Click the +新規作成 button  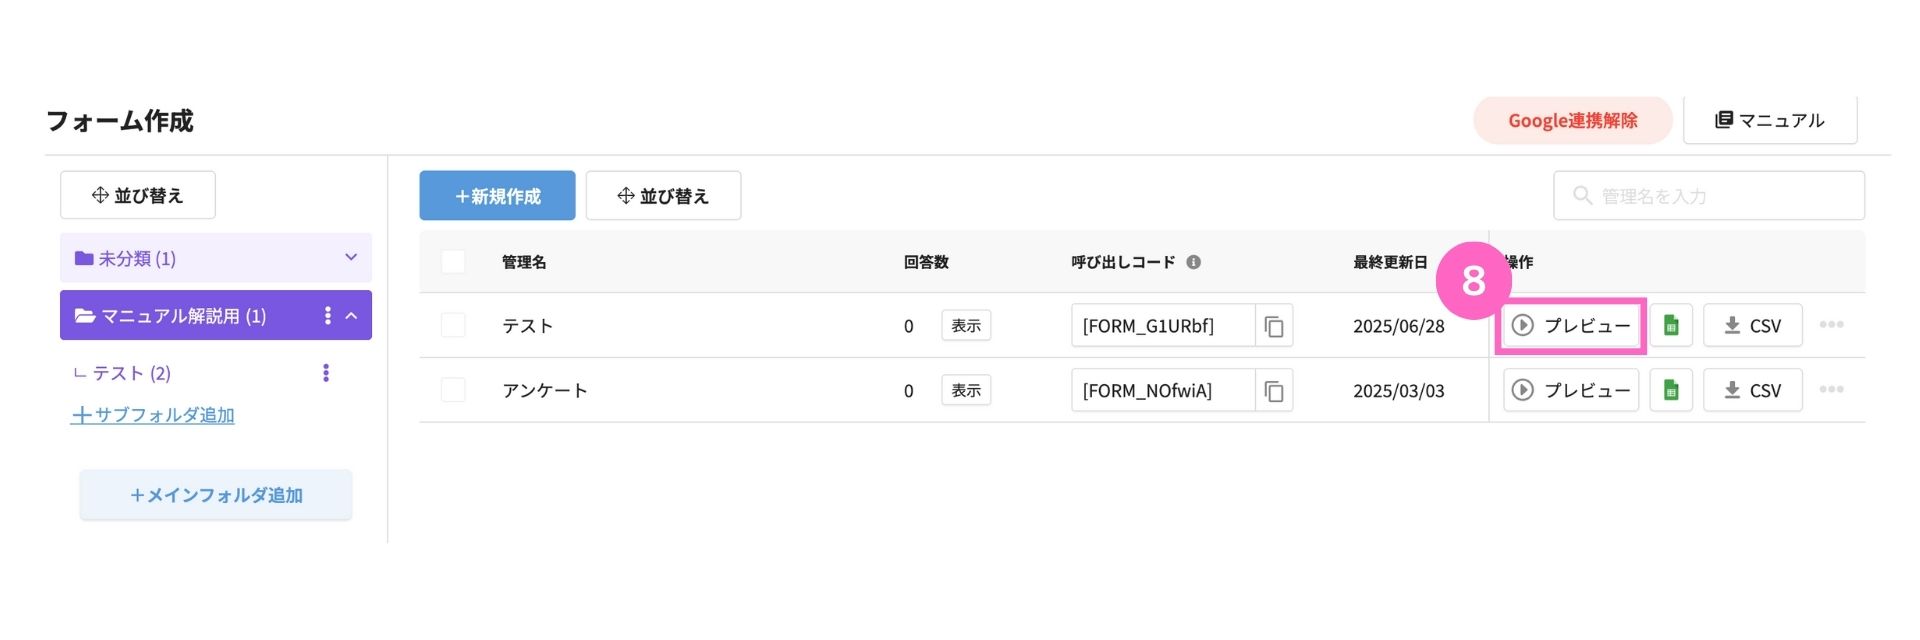coord(497,196)
